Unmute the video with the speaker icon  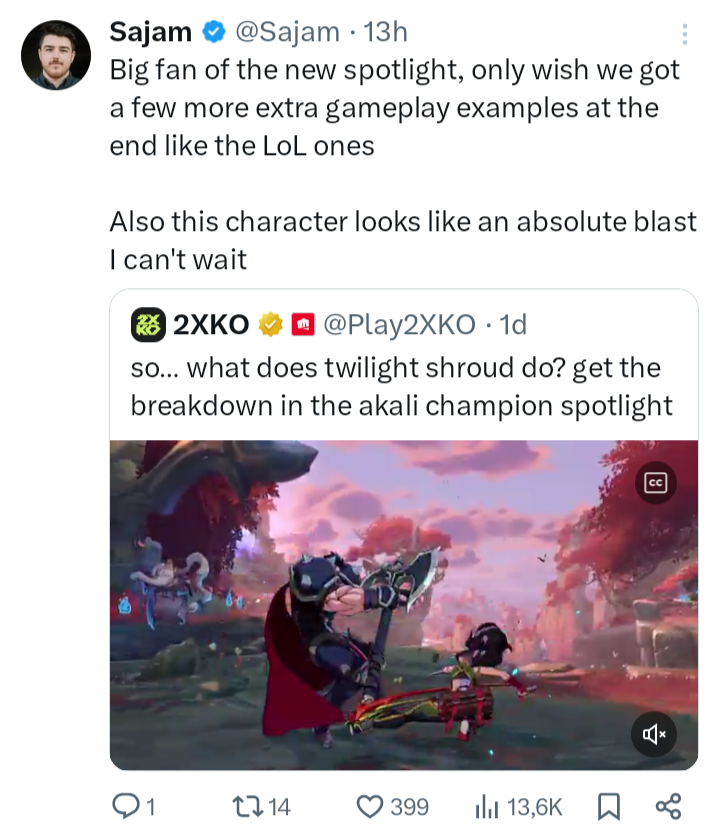tap(654, 735)
